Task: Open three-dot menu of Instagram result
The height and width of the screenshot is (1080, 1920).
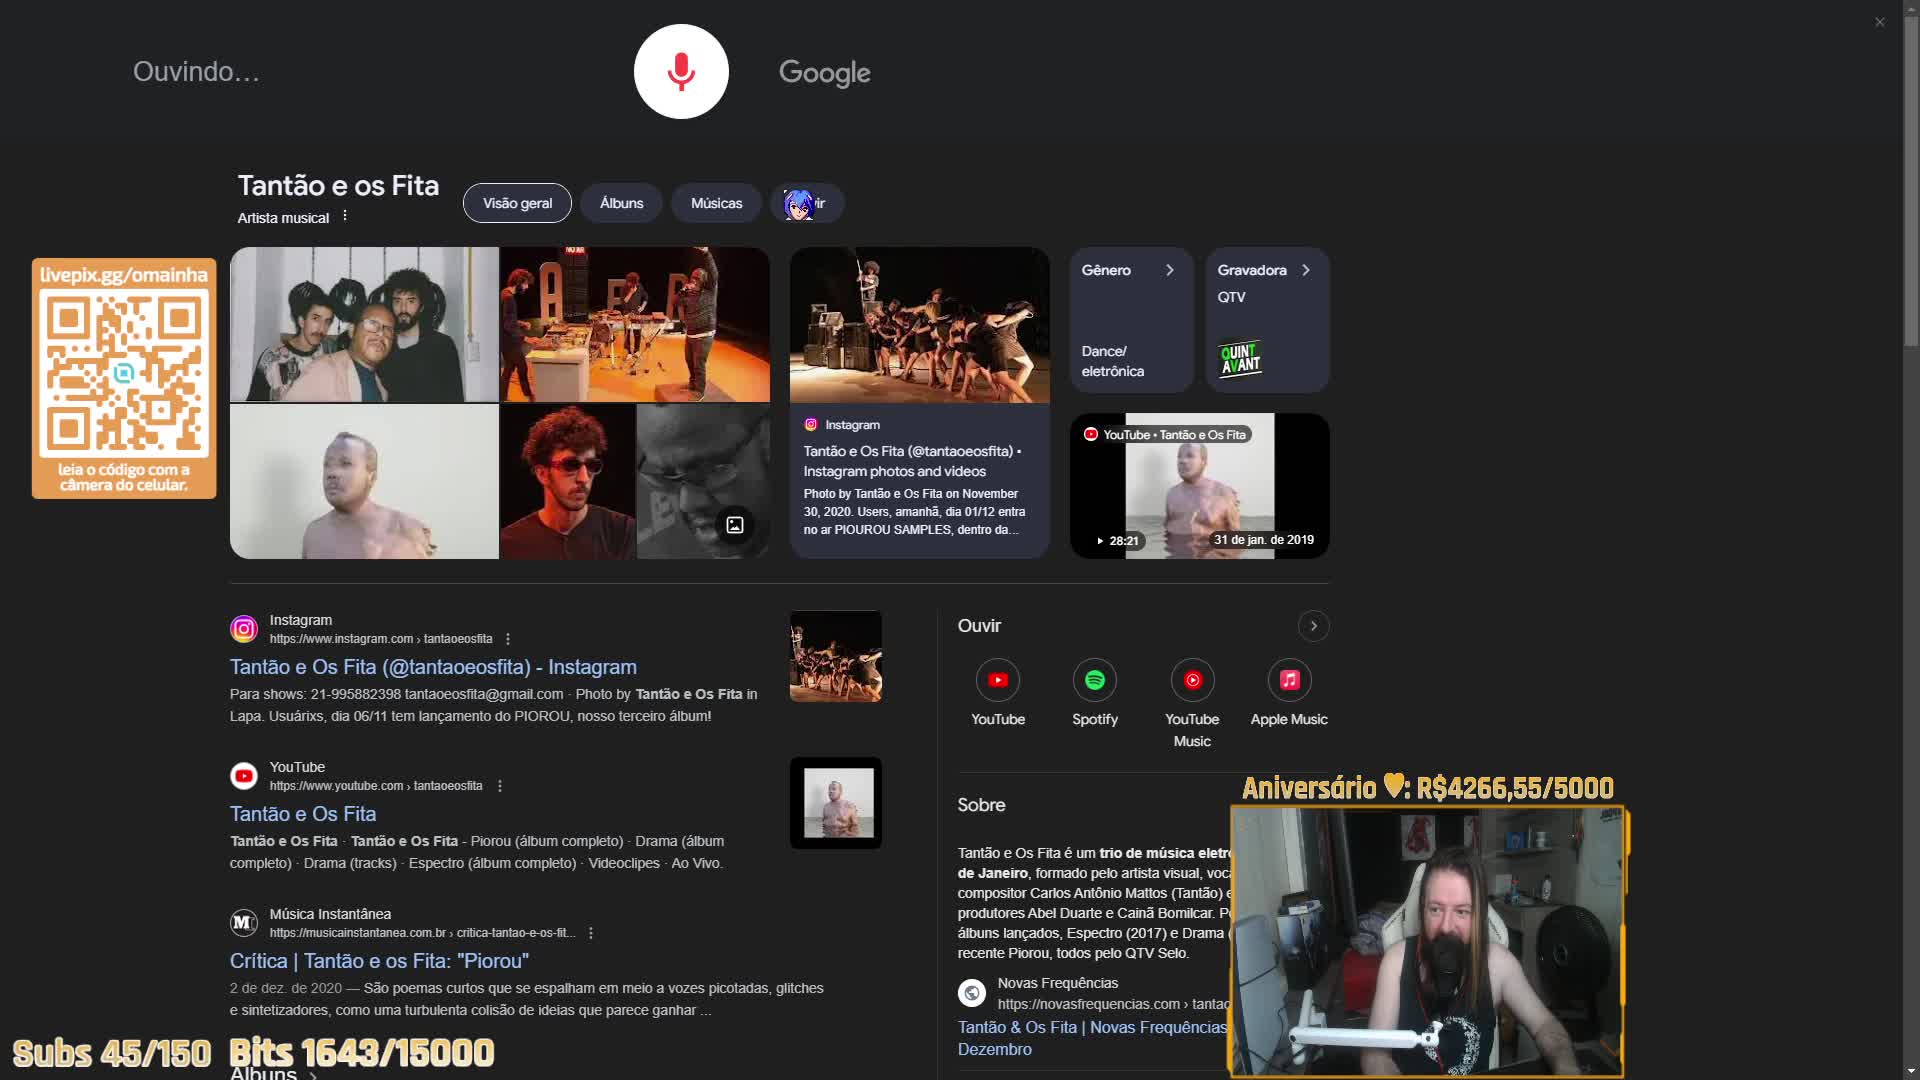Action: (x=508, y=639)
